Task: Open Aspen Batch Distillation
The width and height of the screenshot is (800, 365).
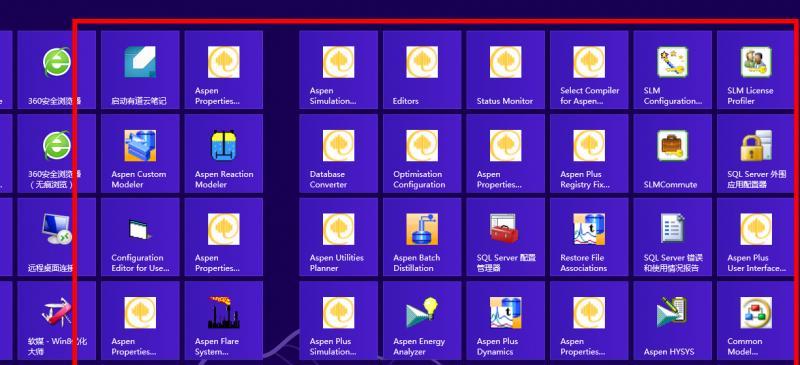Action: point(422,237)
